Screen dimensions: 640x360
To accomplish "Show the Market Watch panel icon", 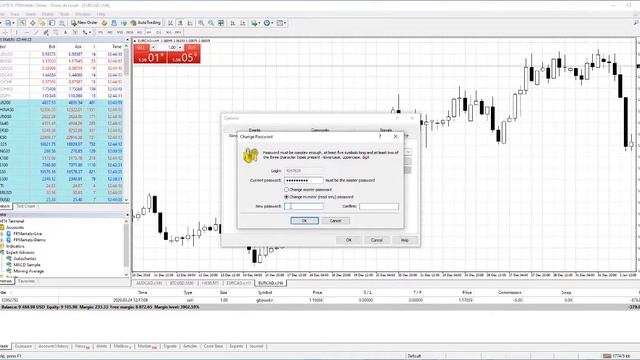I will [22, 23].
